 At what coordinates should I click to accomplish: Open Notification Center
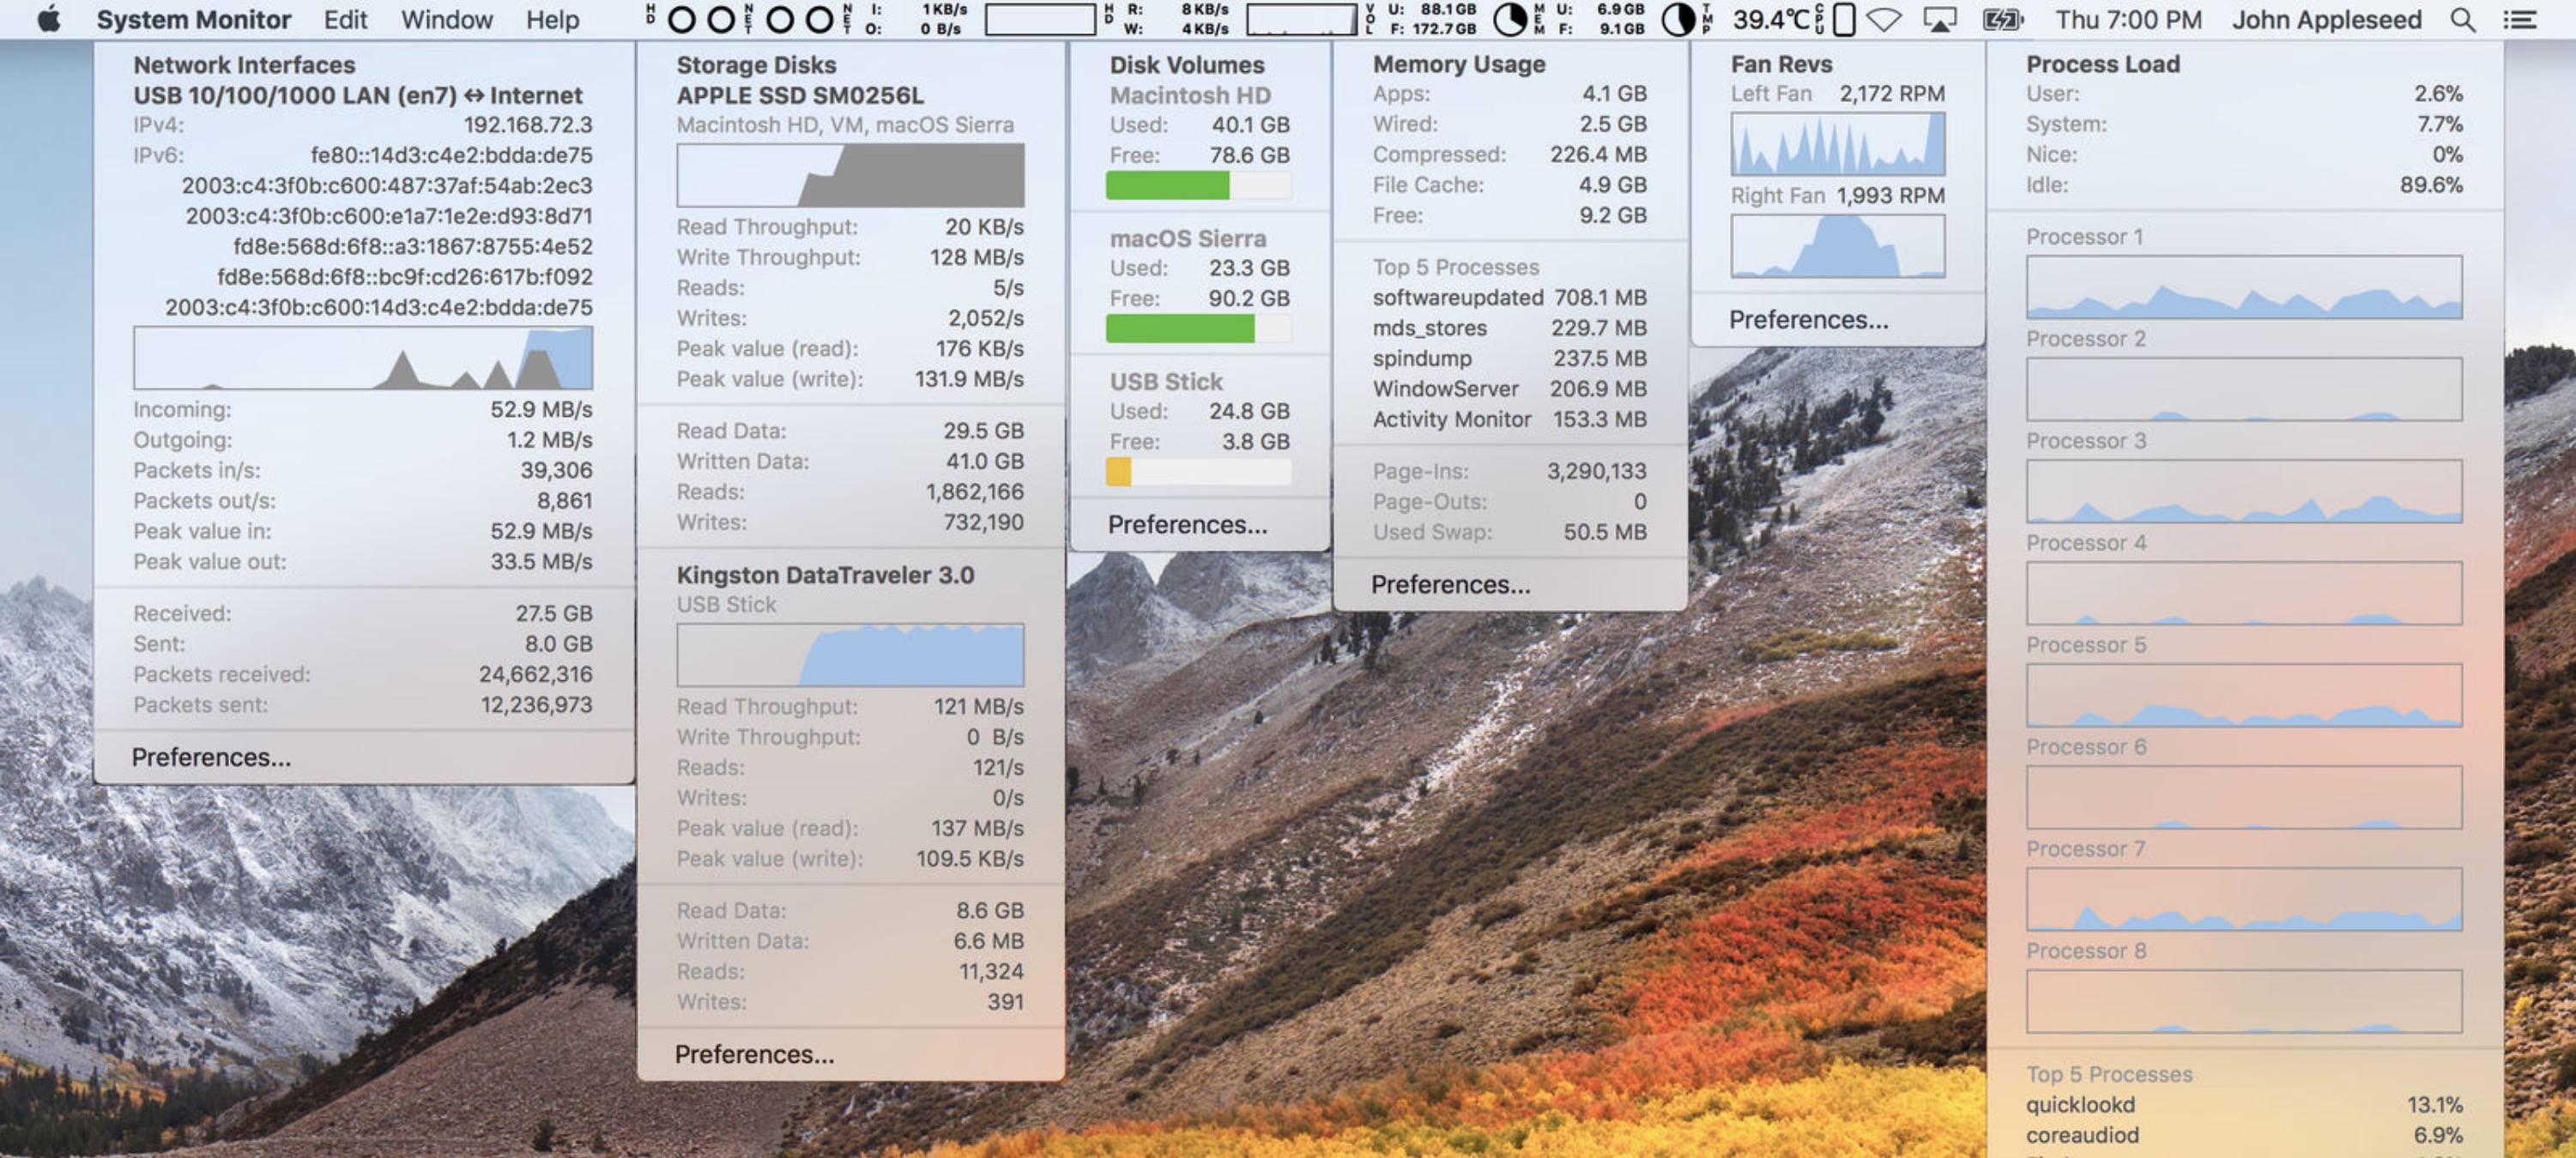[x=2521, y=19]
